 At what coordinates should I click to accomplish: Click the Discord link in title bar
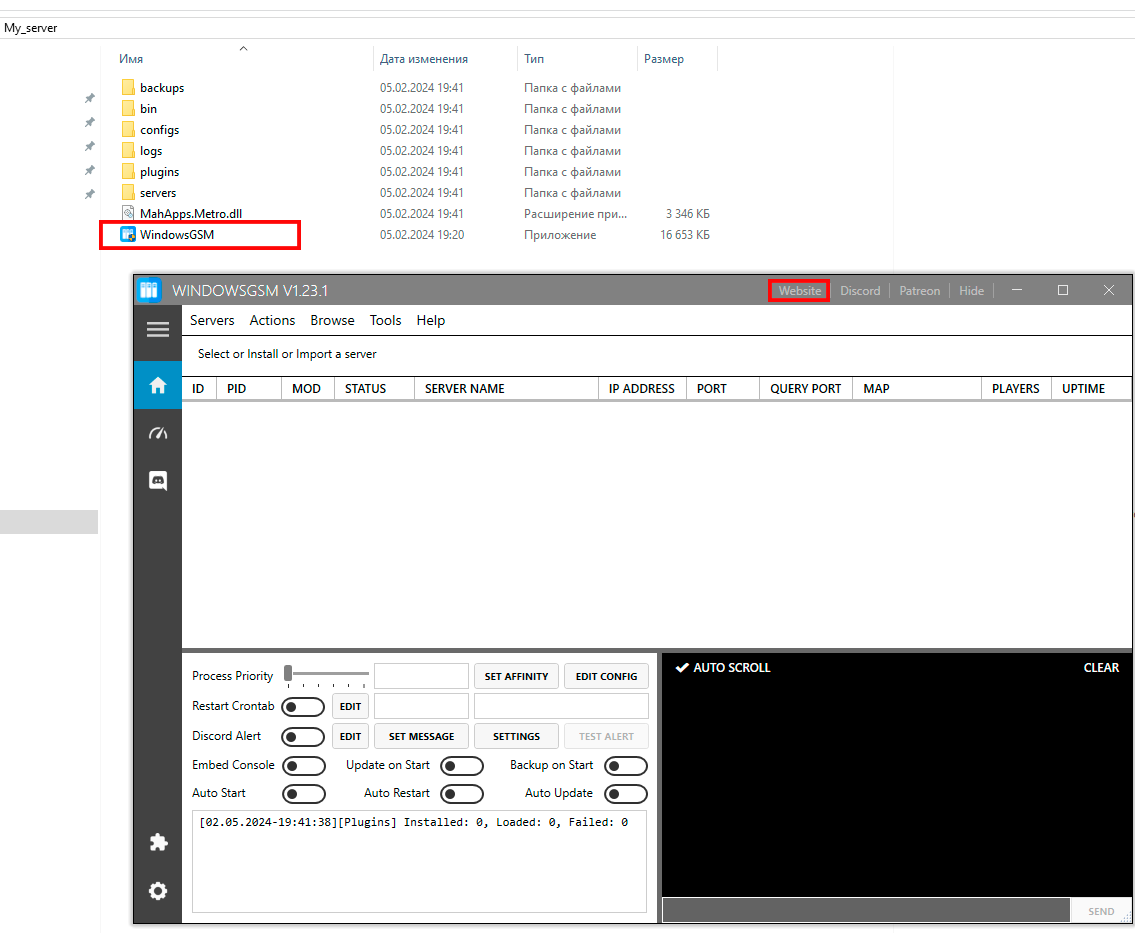(x=860, y=290)
